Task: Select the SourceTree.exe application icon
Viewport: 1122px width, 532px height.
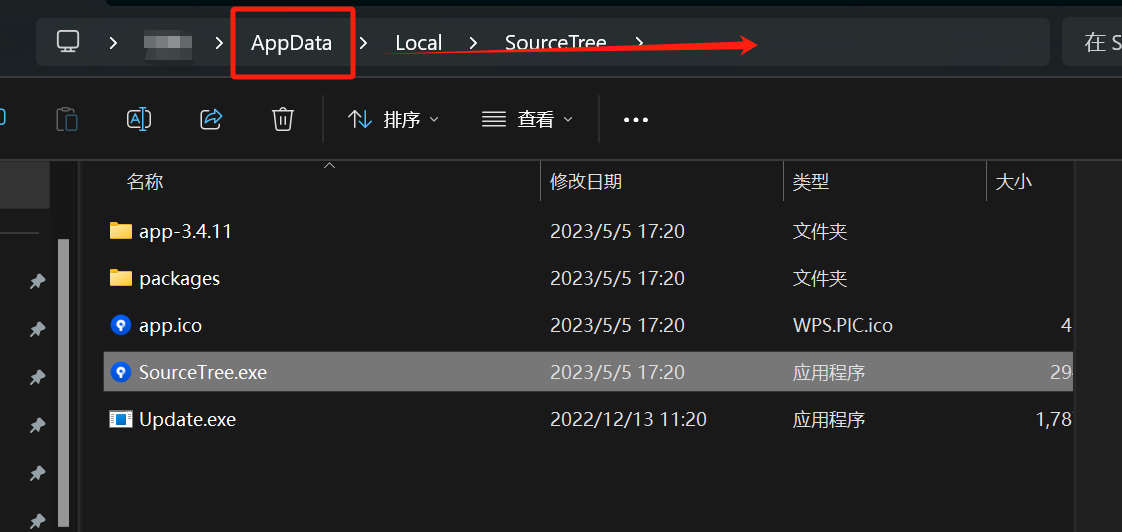Action: (x=121, y=372)
